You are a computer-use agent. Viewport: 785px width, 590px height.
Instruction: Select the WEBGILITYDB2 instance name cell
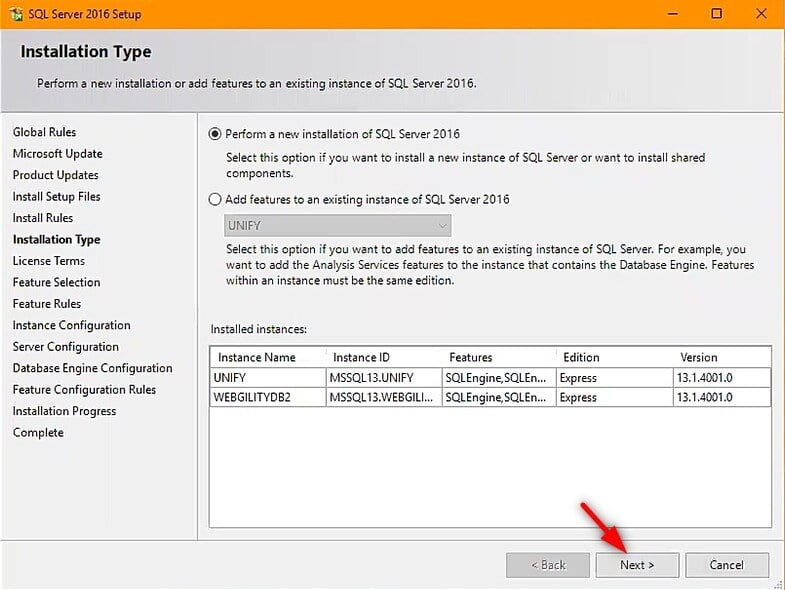(x=268, y=397)
